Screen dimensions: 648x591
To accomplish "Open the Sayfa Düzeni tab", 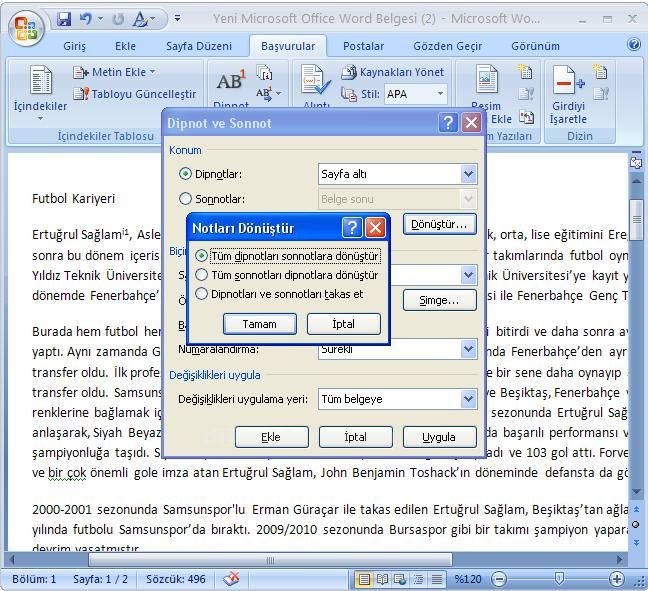I will pos(199,46).
